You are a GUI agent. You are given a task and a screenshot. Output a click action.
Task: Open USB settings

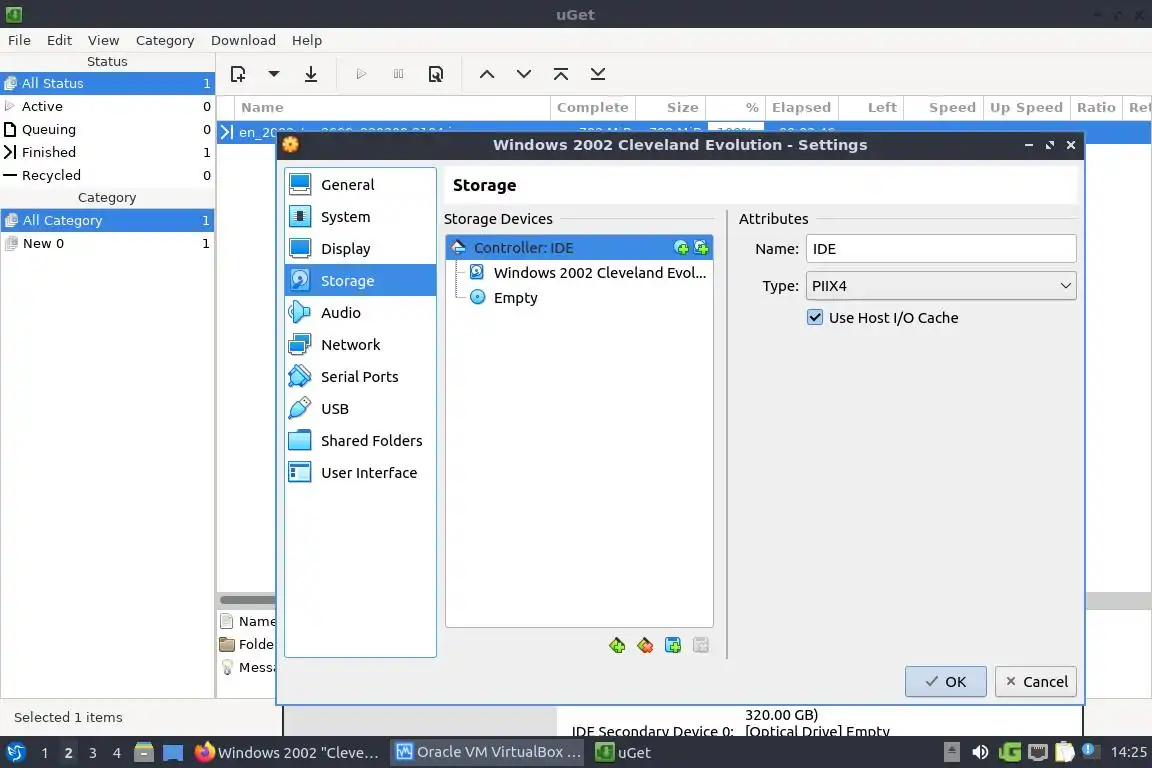(x=360, y=409)
